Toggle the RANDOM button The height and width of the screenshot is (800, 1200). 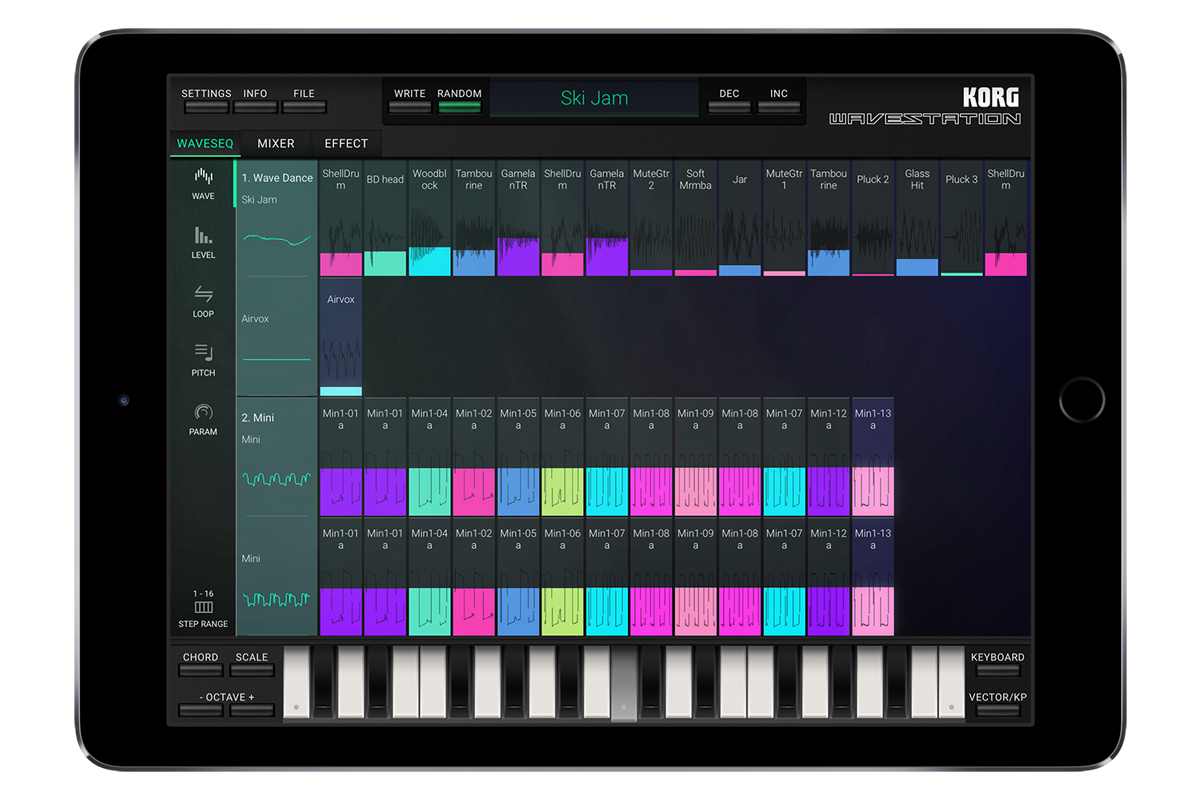[459, 102]
